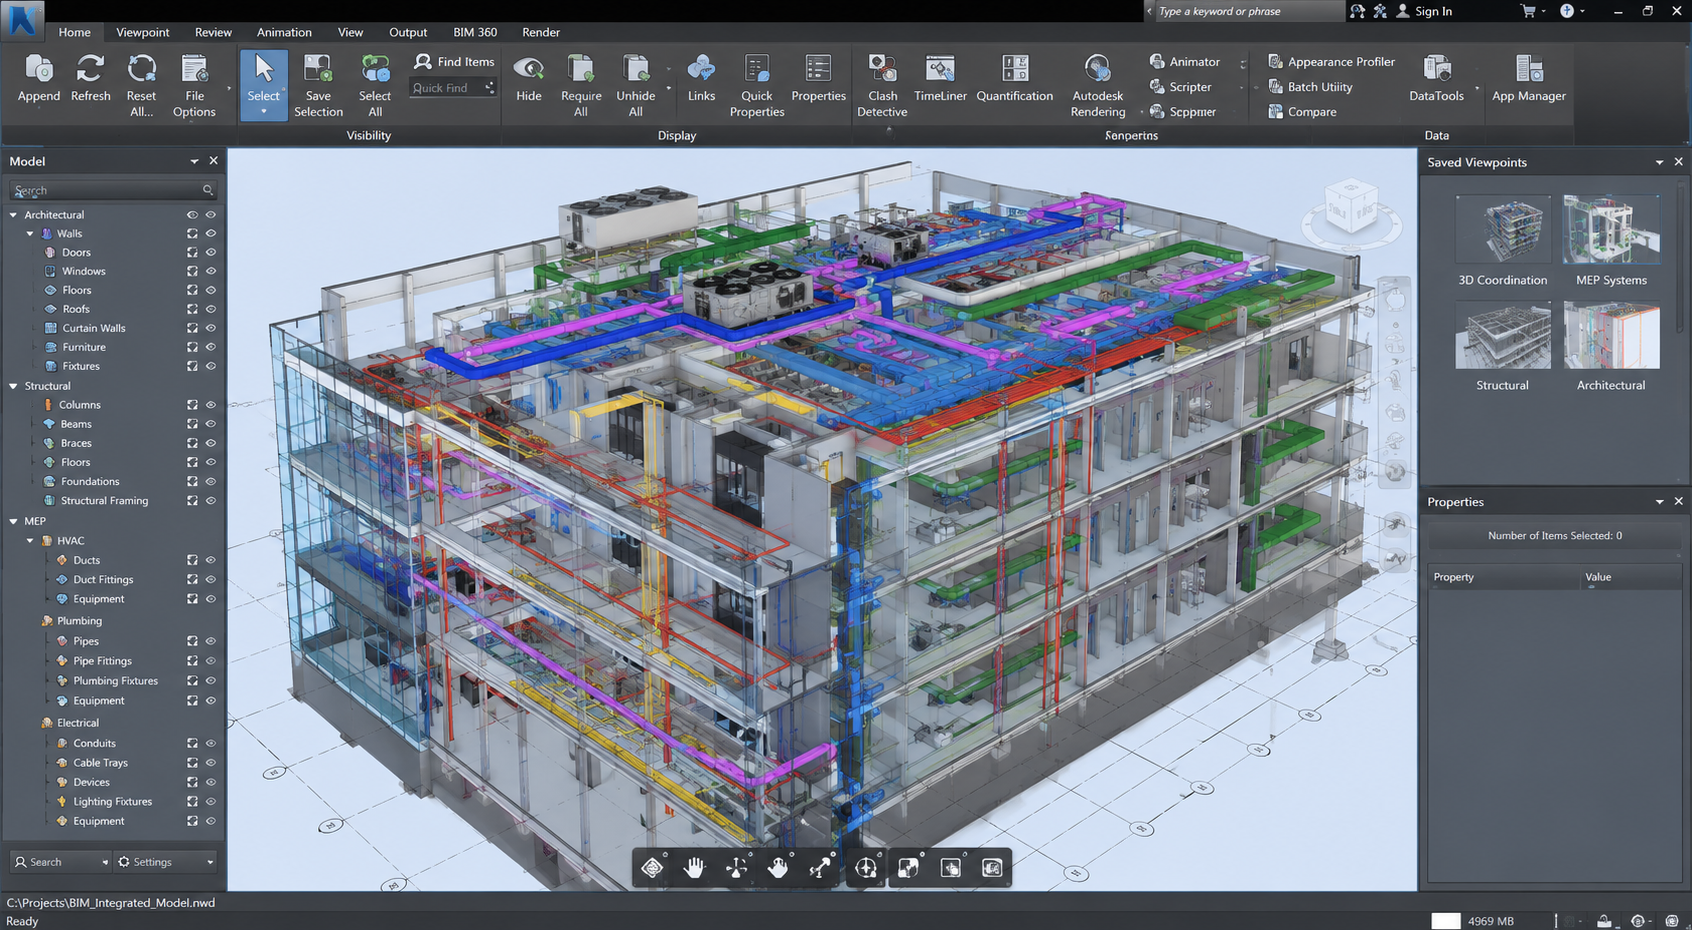Click Save Selection icon
Screen dimensions: 1692x930
(318, 68)
